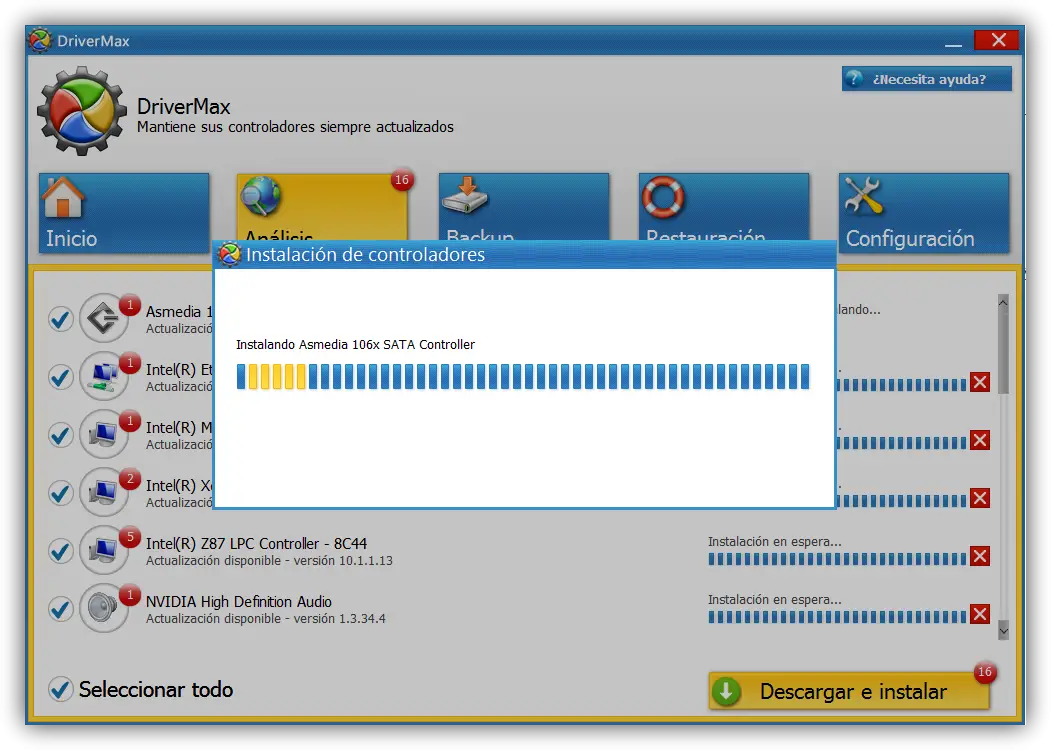Click the Asmedia controller device icon
The image size is (1051, 750).
[103, 318]
